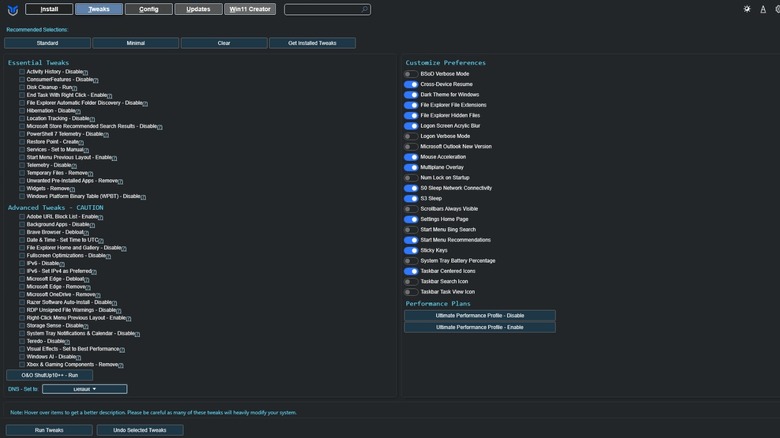Check Razer Software Auto-Install - Disable checkbox
The height and width of the screenshot is (438, 780).
pyautogui.click(x=22, y=302)
